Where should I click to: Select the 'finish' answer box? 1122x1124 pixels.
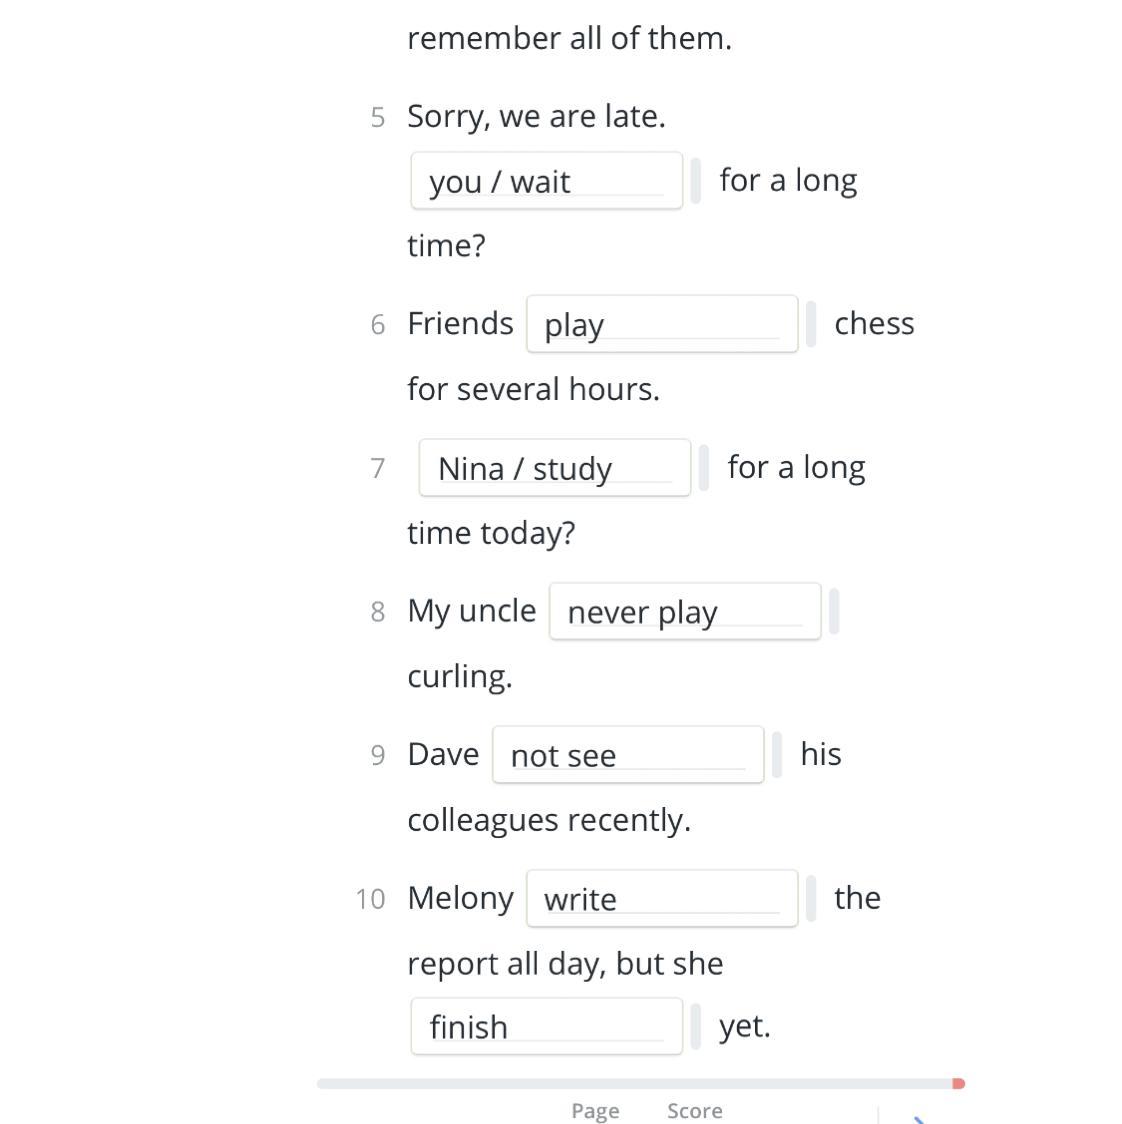pyautogui.click(x=546, y=1026)
